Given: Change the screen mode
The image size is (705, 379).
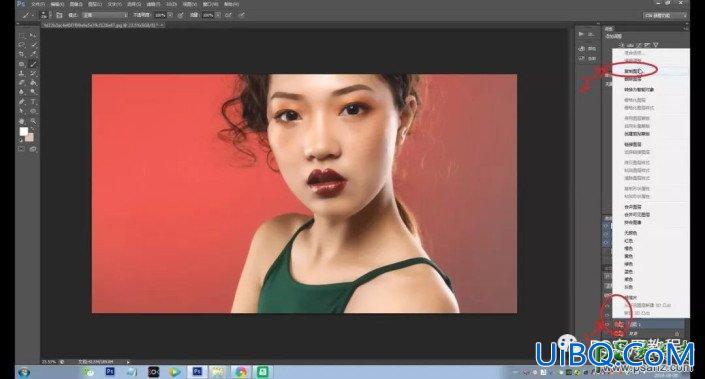Looking at the screenshot, I should pyautogui.click(x=33, y=149).
